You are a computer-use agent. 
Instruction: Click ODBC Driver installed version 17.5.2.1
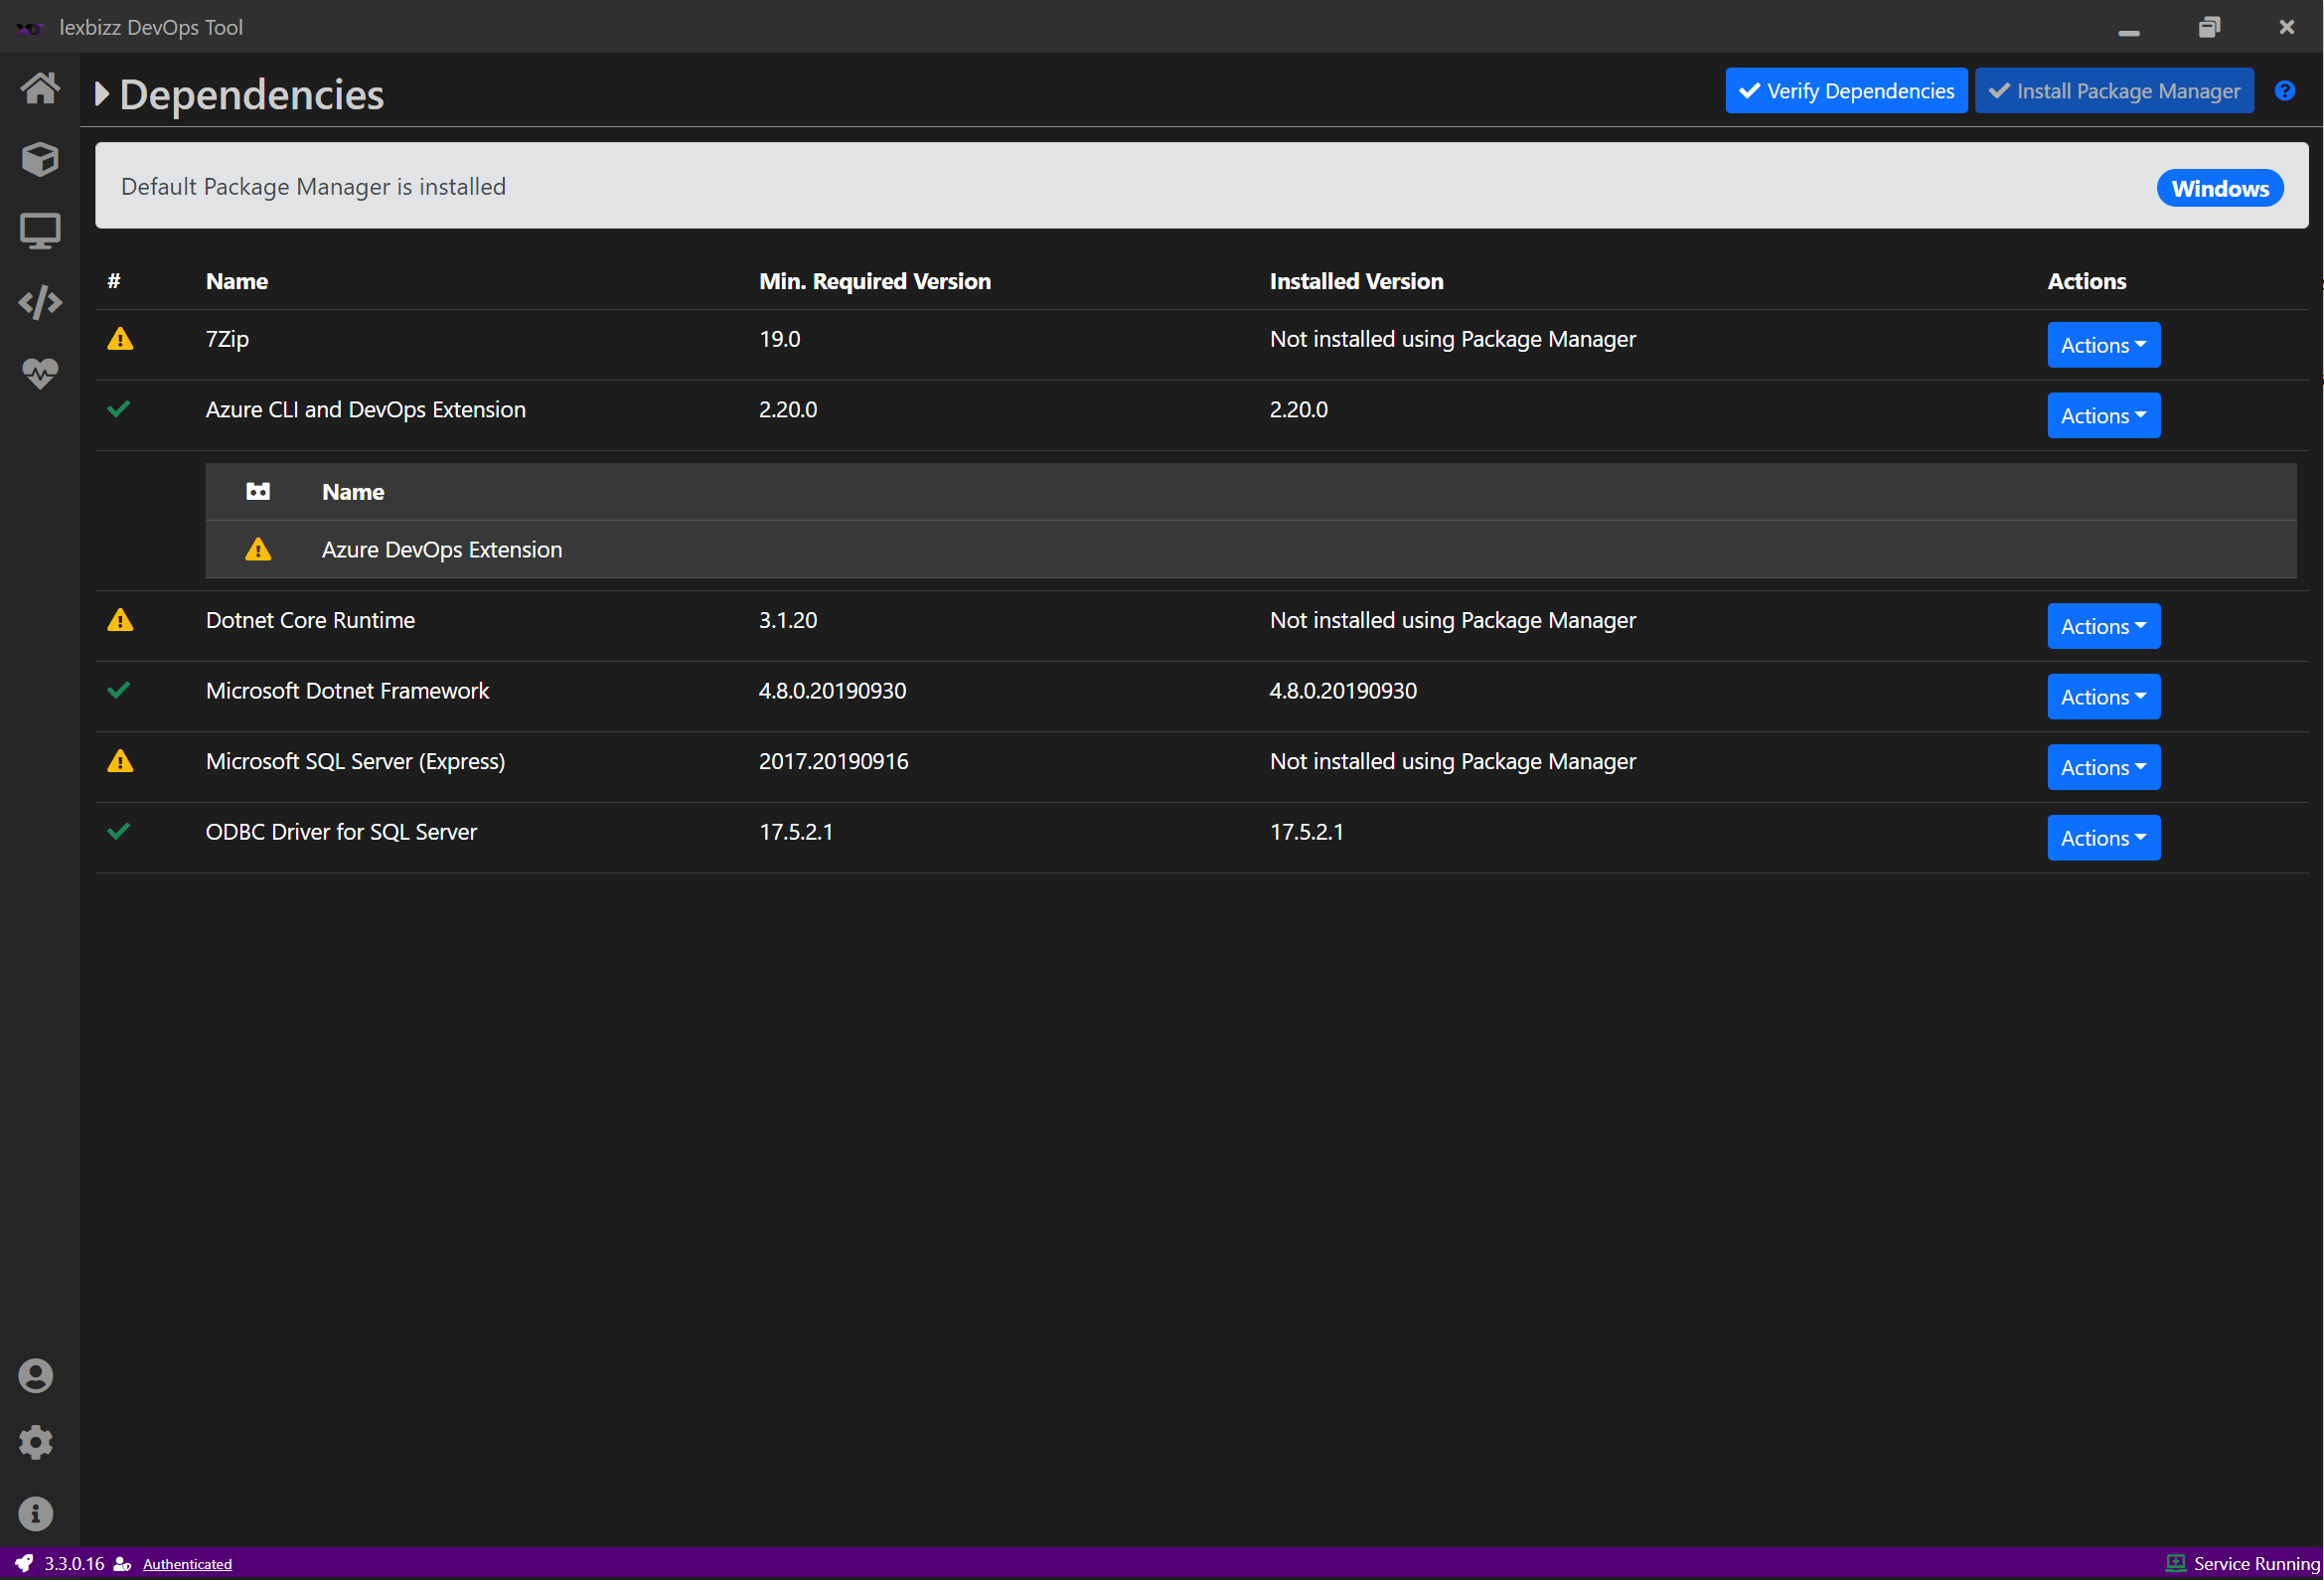point(1307,831)
